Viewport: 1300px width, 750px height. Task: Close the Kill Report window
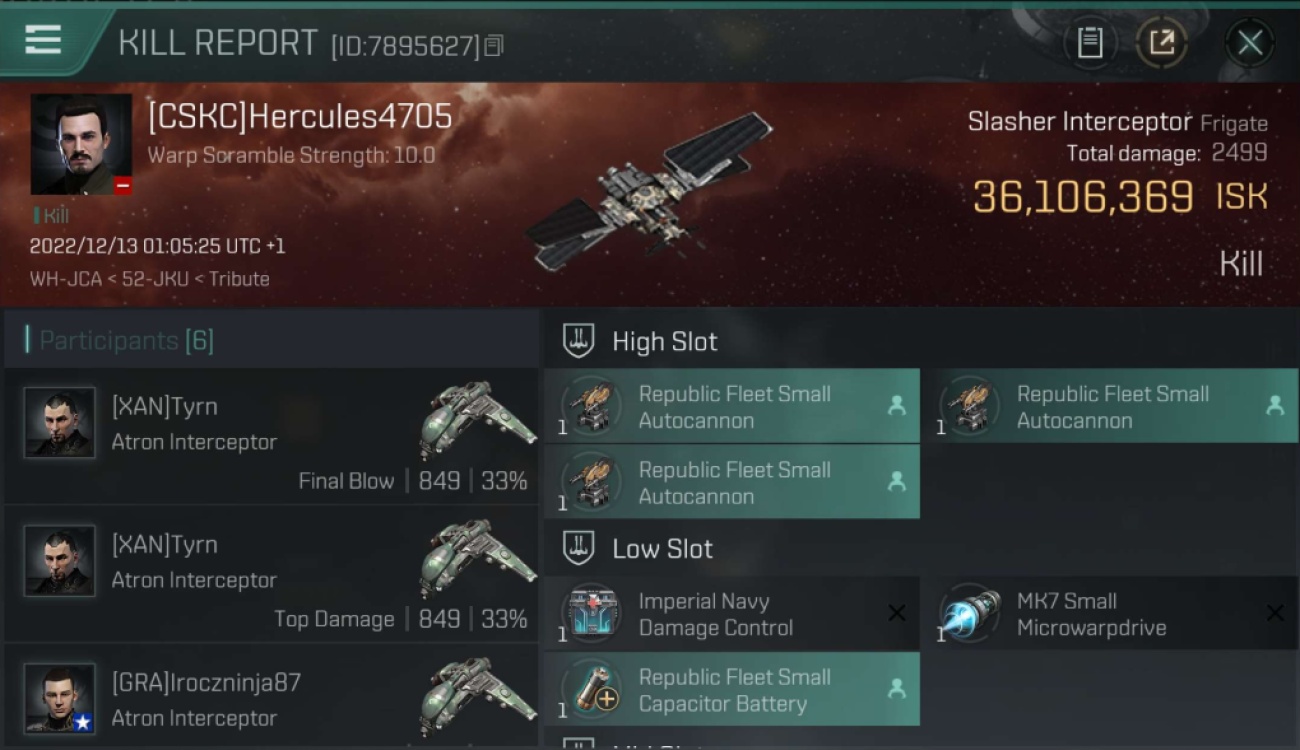(1250, 43)
